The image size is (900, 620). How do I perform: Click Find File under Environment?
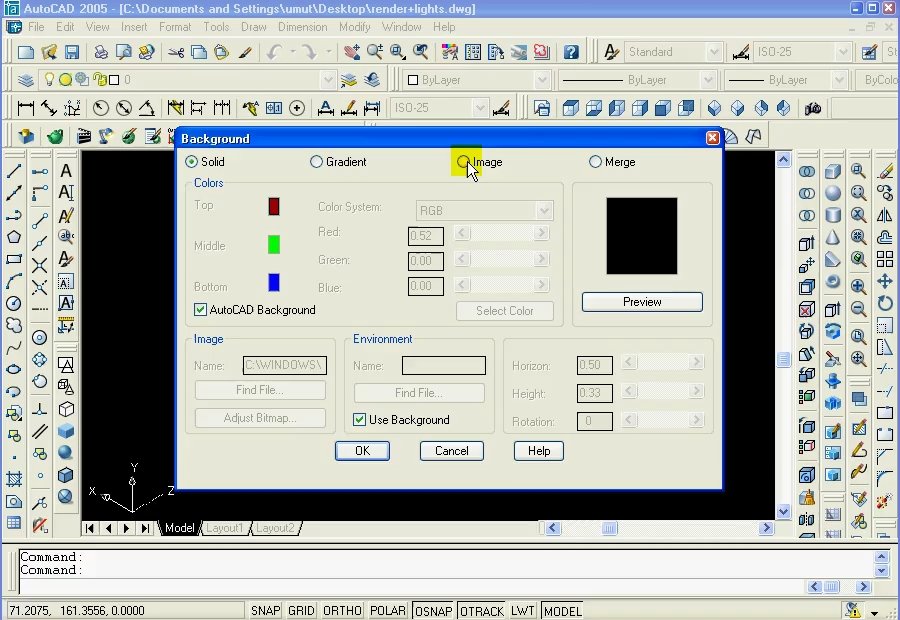(x=419, y=393)
